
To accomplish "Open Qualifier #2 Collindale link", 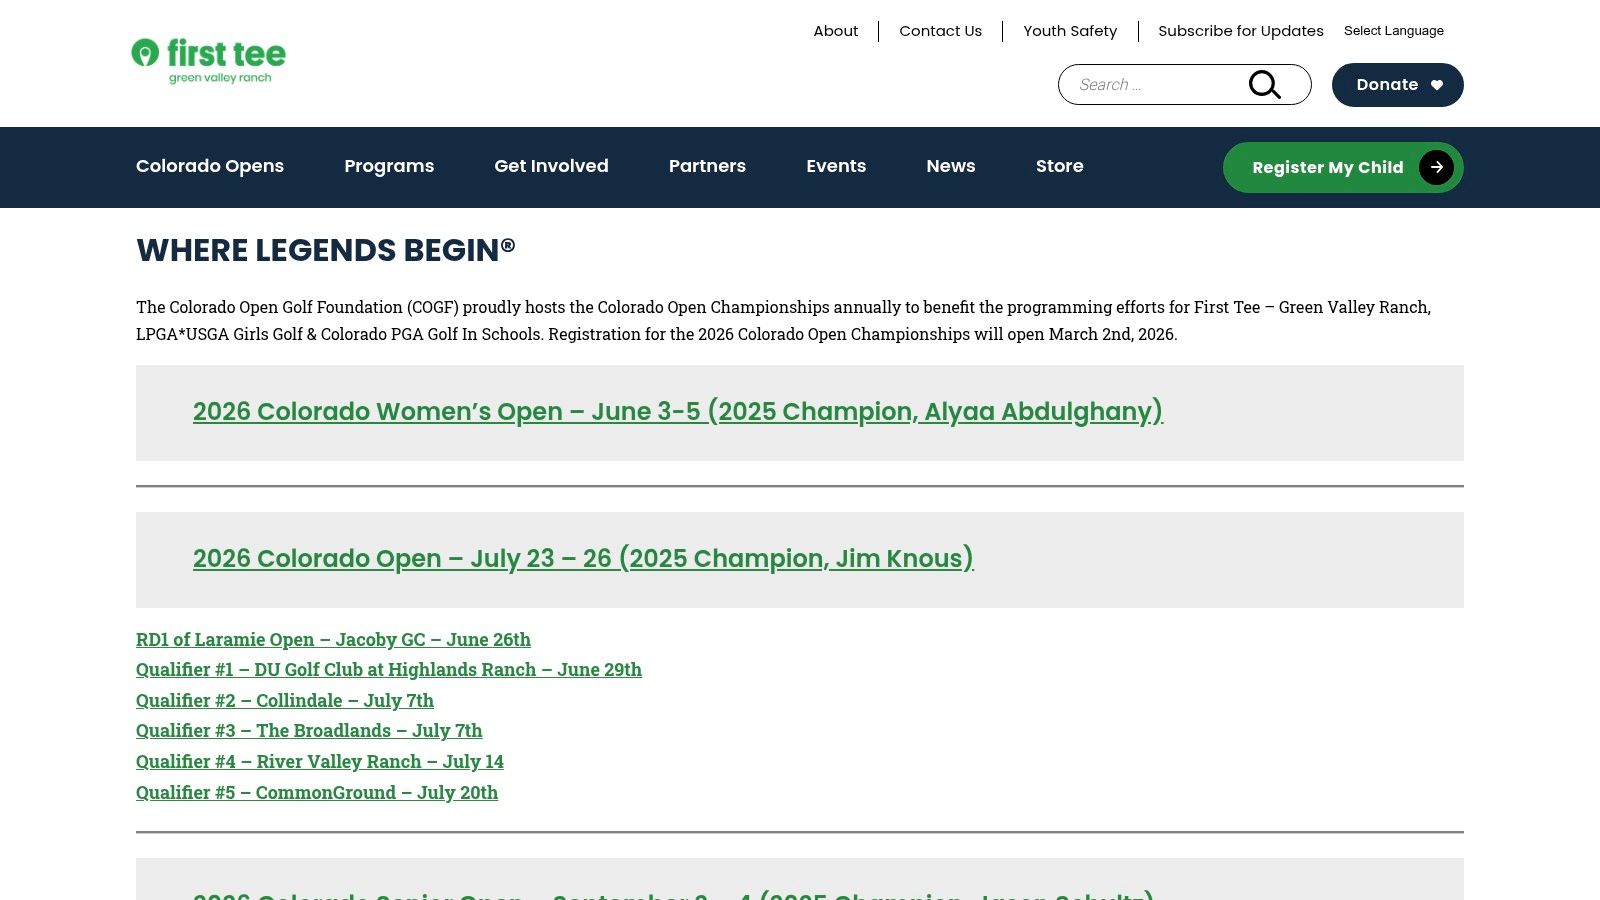I will [x=285, y=700].
